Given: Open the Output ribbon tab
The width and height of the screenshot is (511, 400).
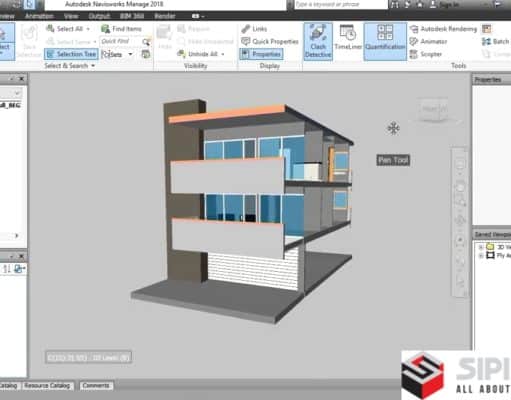Looking at the screenshot, I should [x=99, y=16].
